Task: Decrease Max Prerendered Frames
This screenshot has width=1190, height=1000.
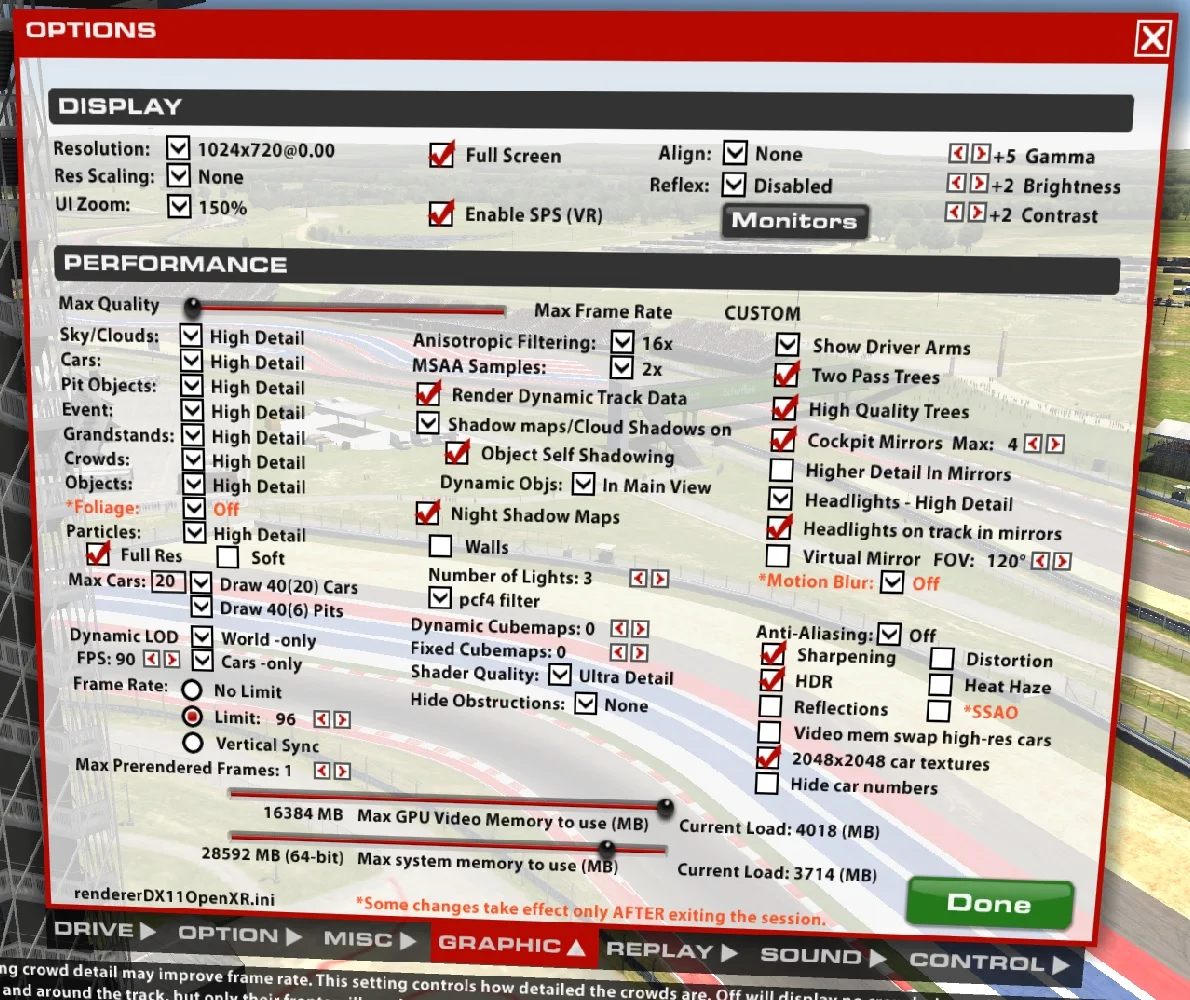Action: [x=323, y=771]
